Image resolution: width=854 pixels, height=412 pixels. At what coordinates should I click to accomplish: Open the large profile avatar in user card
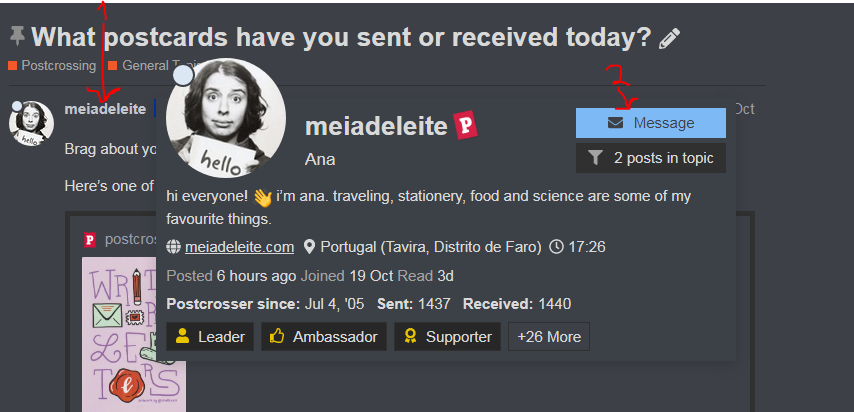coord(226,118)
